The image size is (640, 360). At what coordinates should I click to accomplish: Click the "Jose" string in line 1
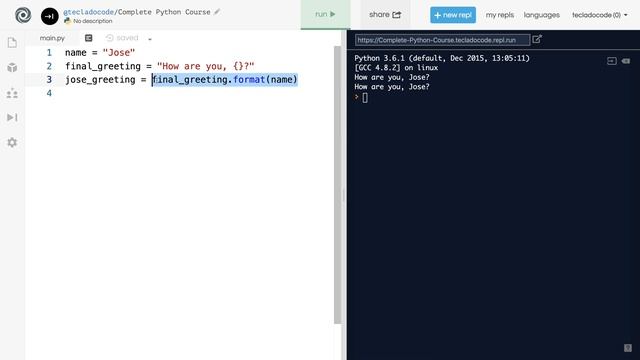119,53
